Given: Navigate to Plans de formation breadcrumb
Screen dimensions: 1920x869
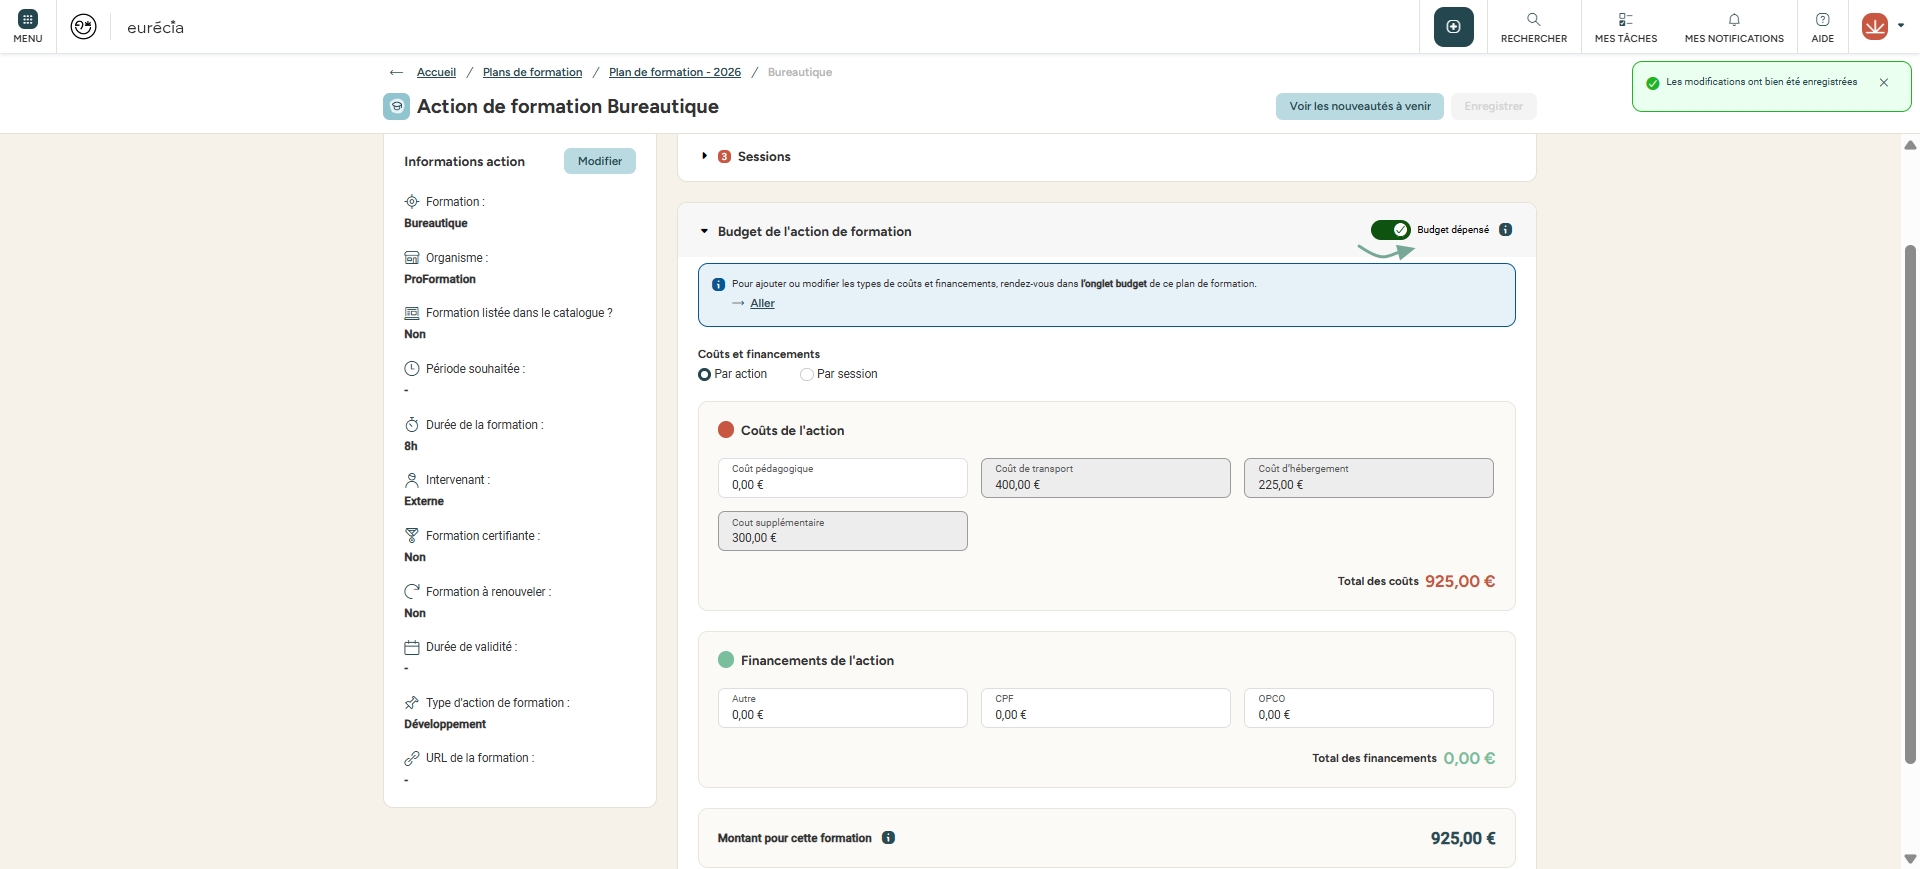Looking at the screenshot, I should [532, 73].
